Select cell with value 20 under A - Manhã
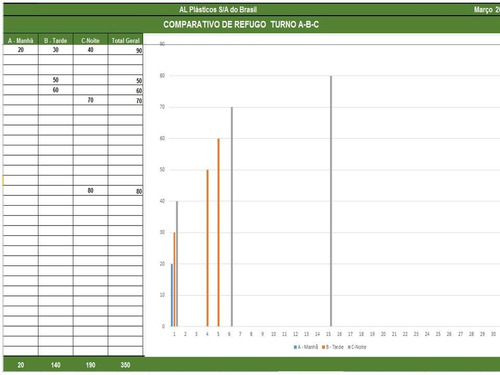The width and height of the screenshot is (500, 375). coord(21,50)
